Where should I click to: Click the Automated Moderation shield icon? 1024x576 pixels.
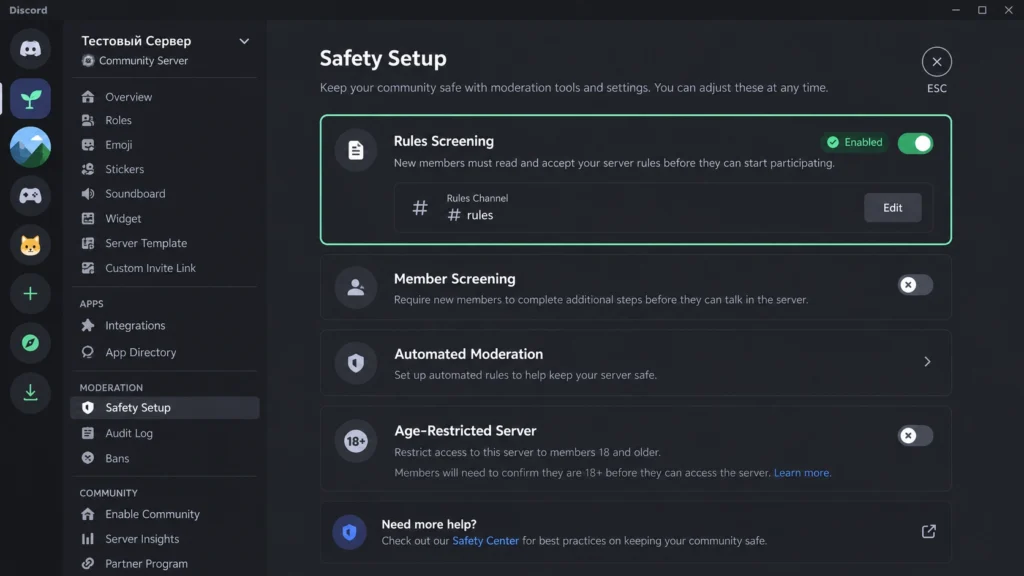[x=356, y=362]
